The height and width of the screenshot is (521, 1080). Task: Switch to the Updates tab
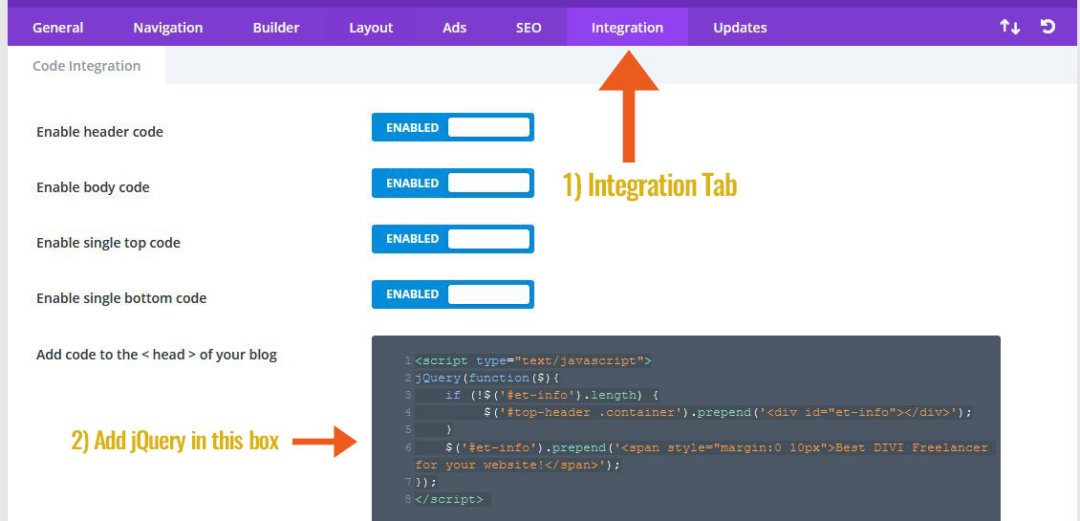pyautogui.click(x=740, y=28)
